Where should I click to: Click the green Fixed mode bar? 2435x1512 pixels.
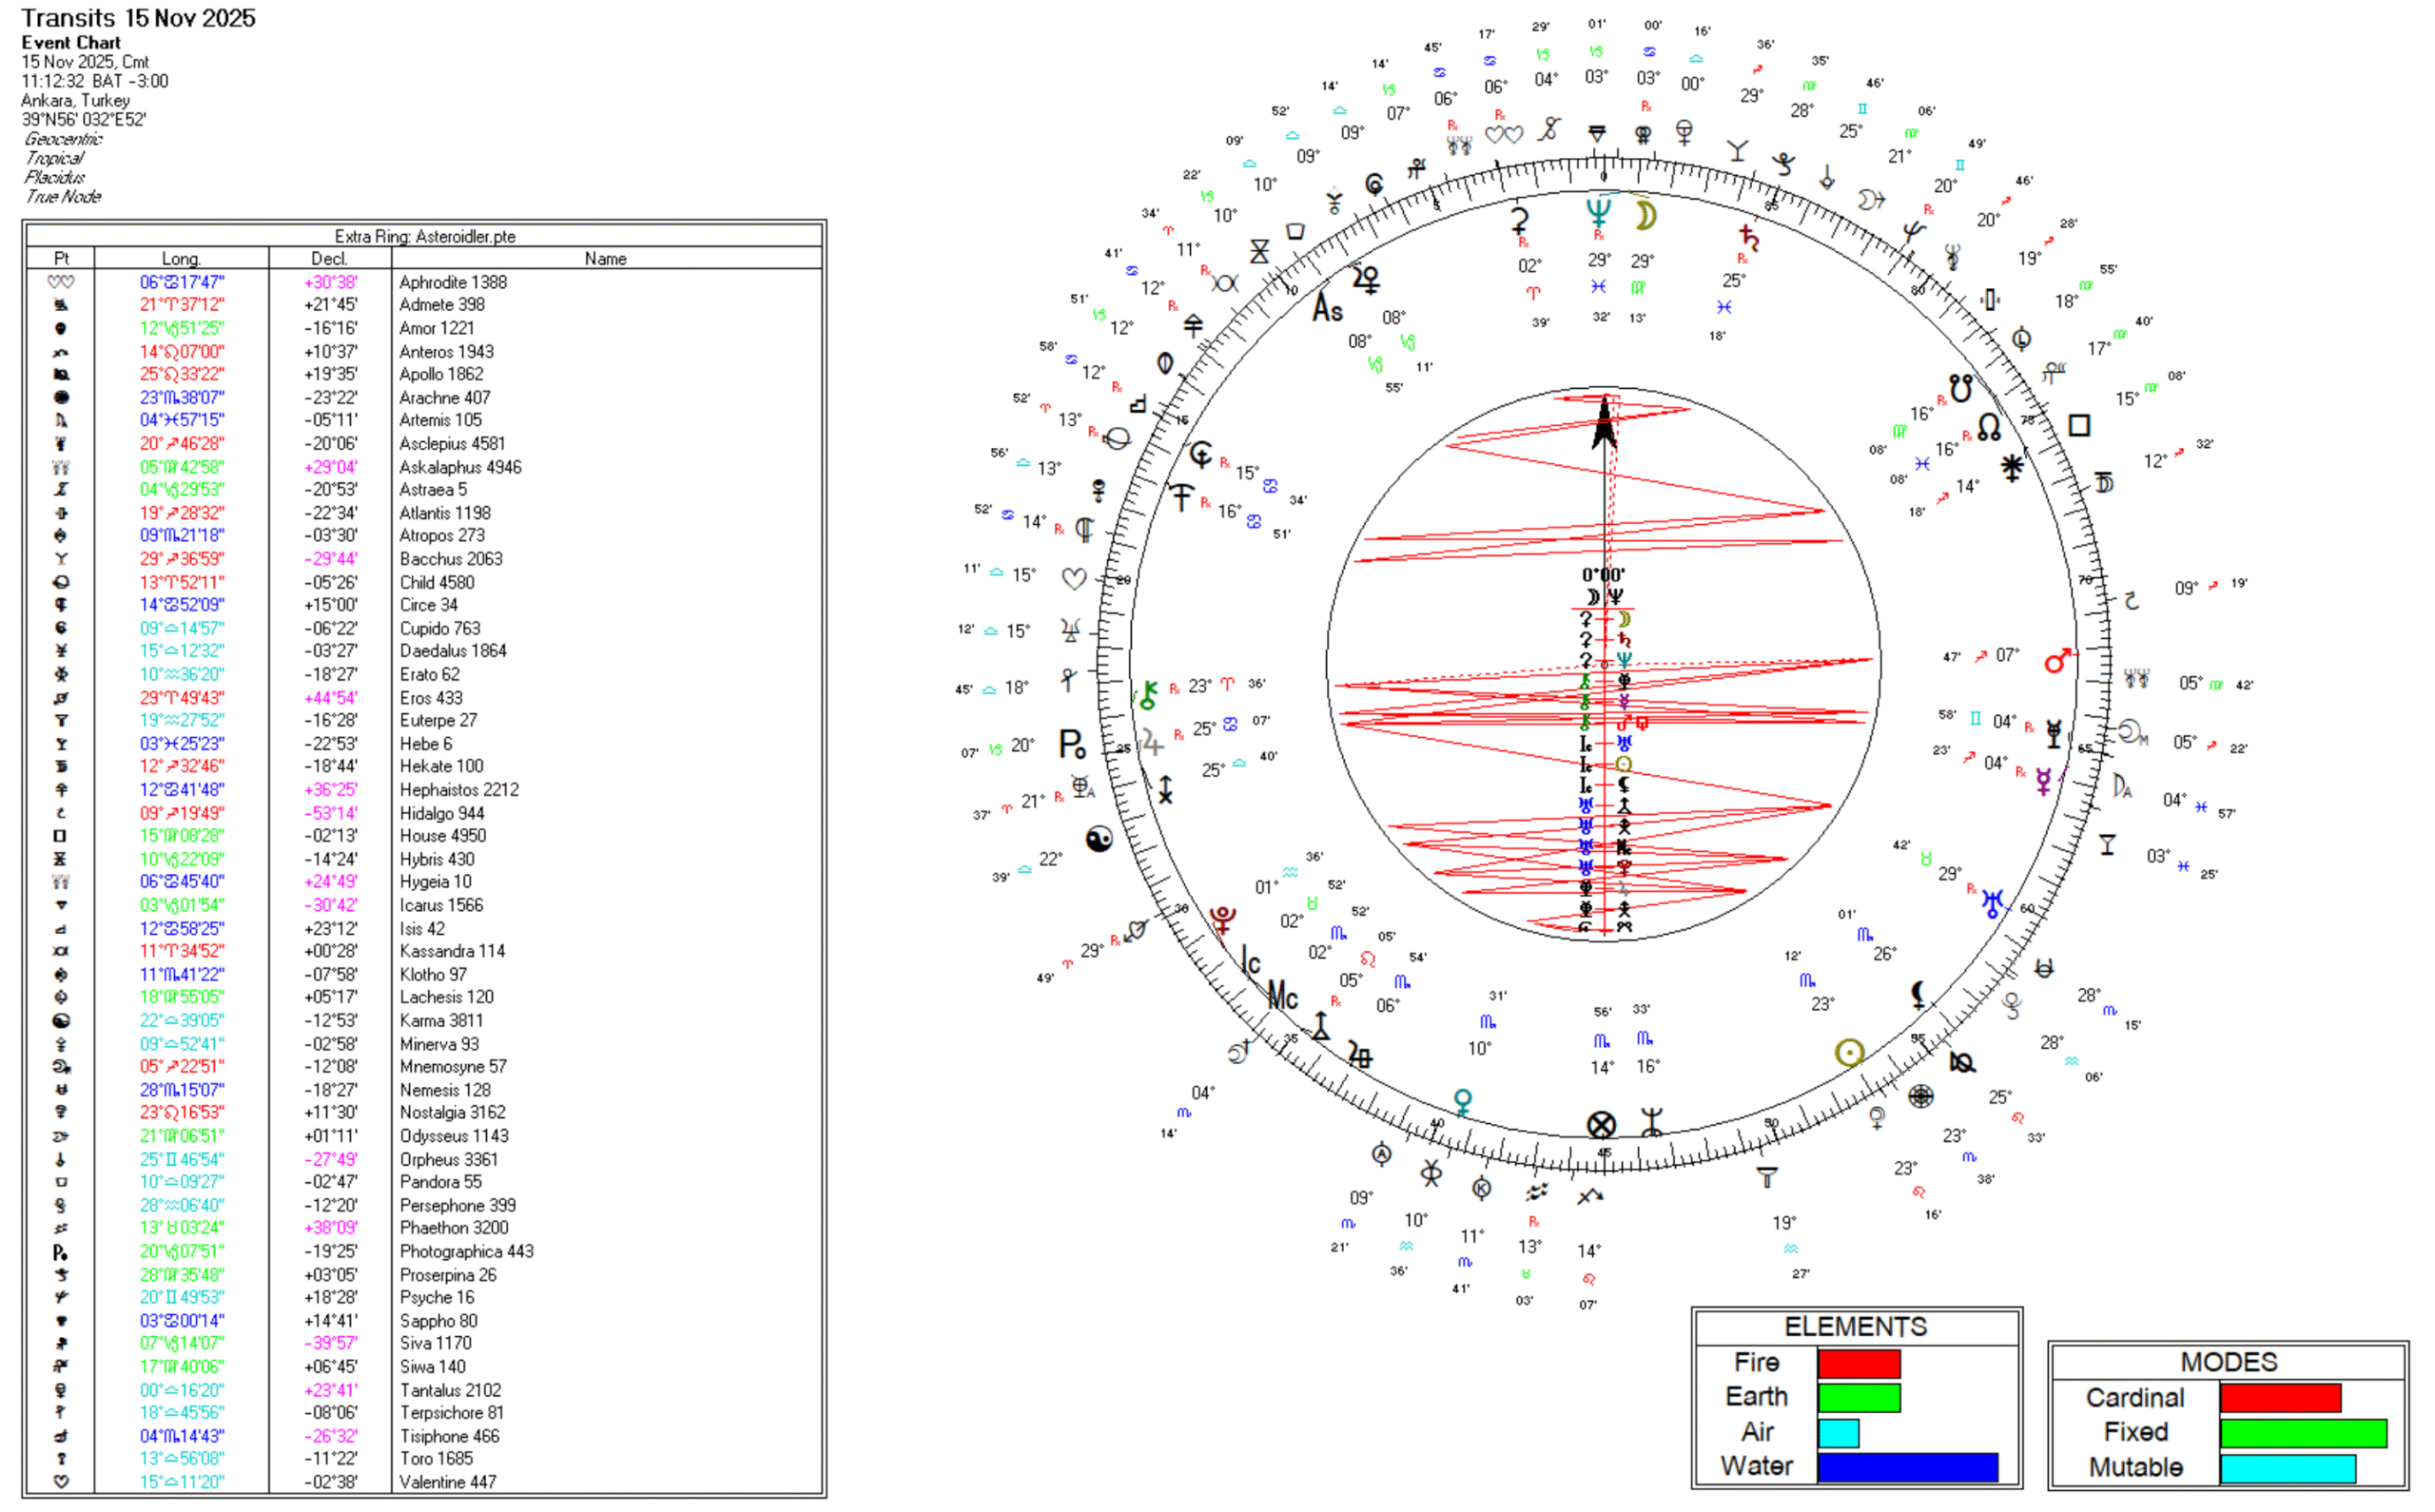pyautogui.click(x=2303, y=1433)
